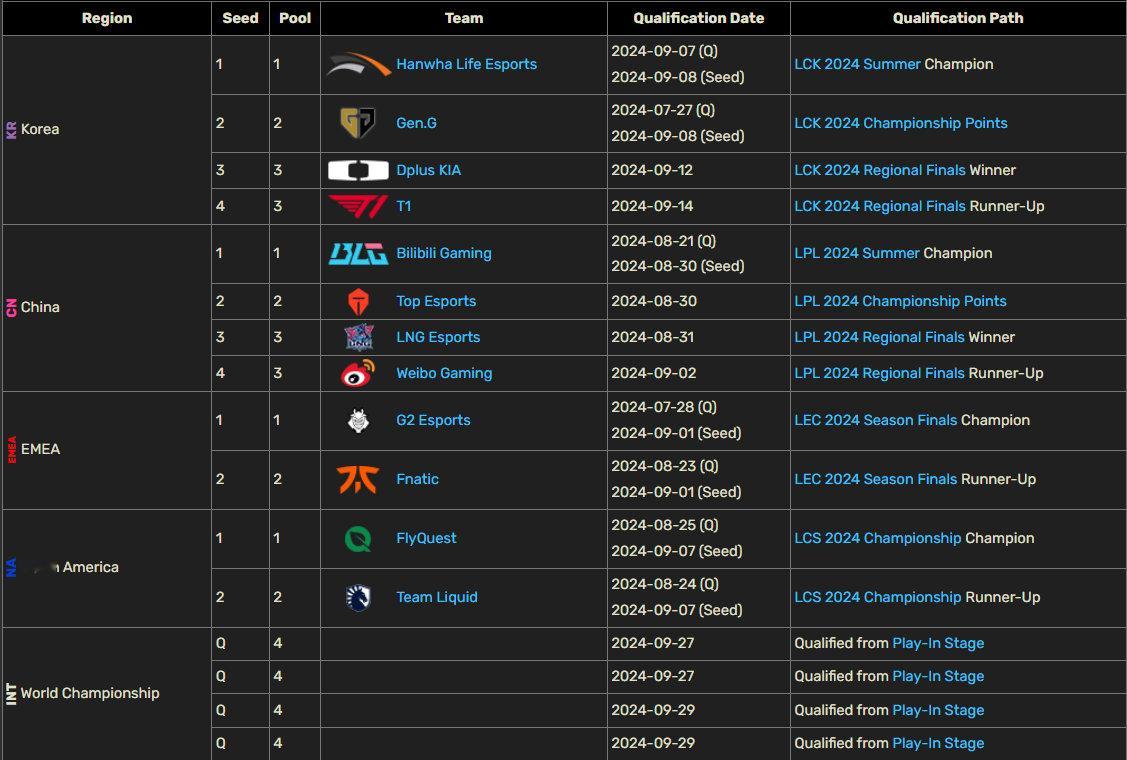Viewport: 1127px width, 760px height.
Task: Open LPL 2024 Regional Finals link in Winner row
Action: tap(880, 337)
